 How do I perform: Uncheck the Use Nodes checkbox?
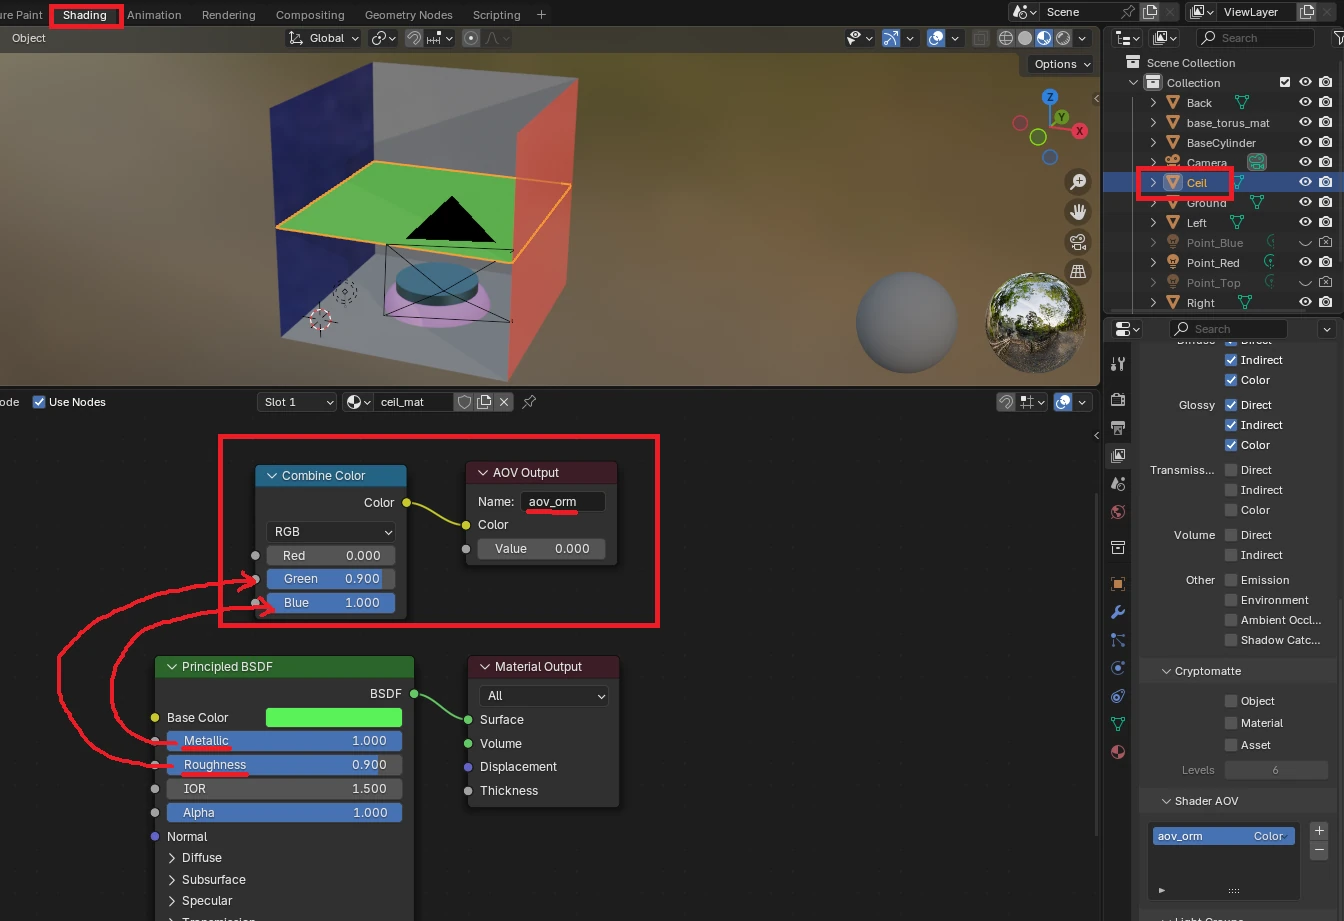point(40,402)
